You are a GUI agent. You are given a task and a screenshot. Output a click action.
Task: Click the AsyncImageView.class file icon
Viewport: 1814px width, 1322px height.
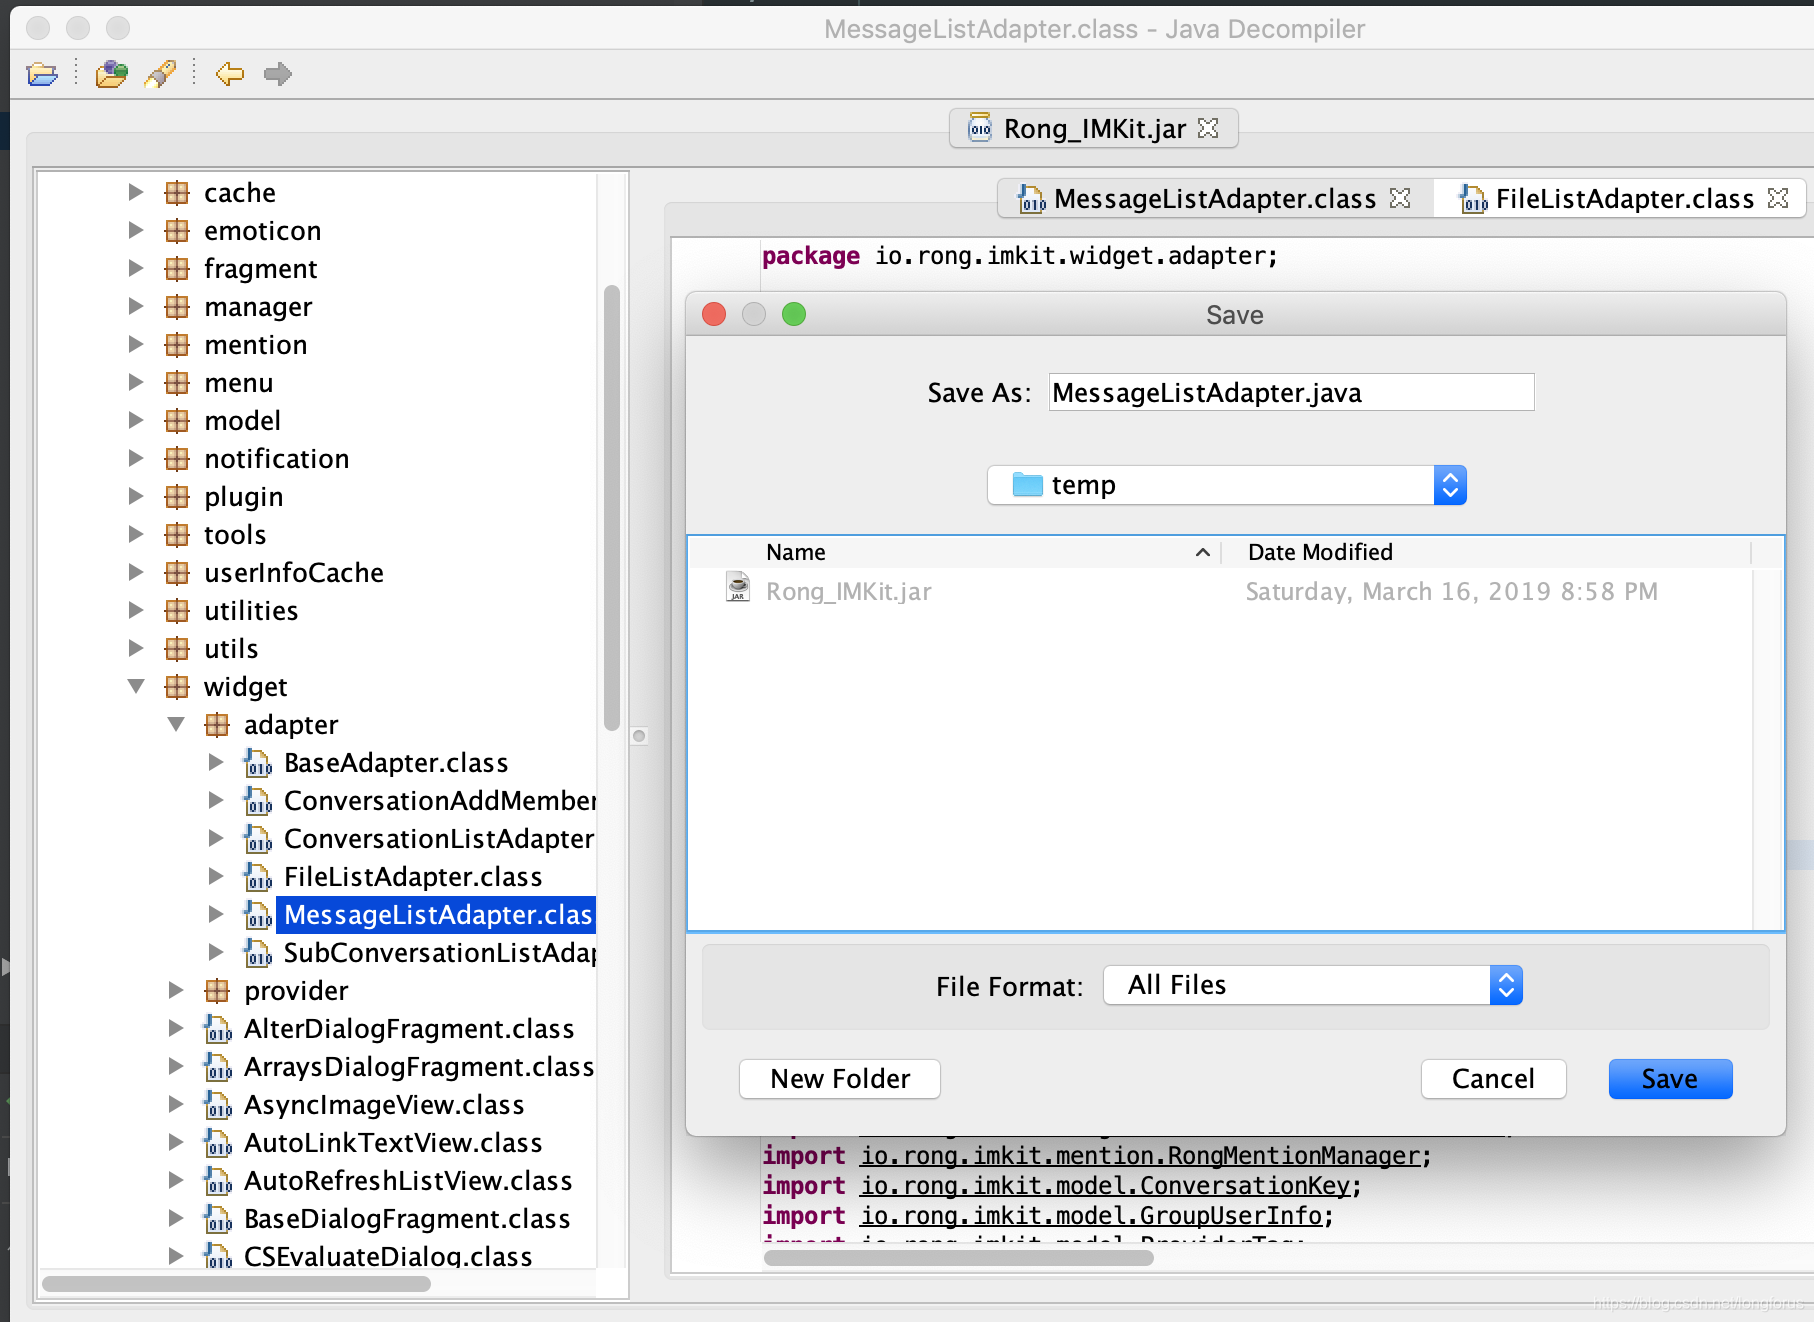pos(217,1105)
